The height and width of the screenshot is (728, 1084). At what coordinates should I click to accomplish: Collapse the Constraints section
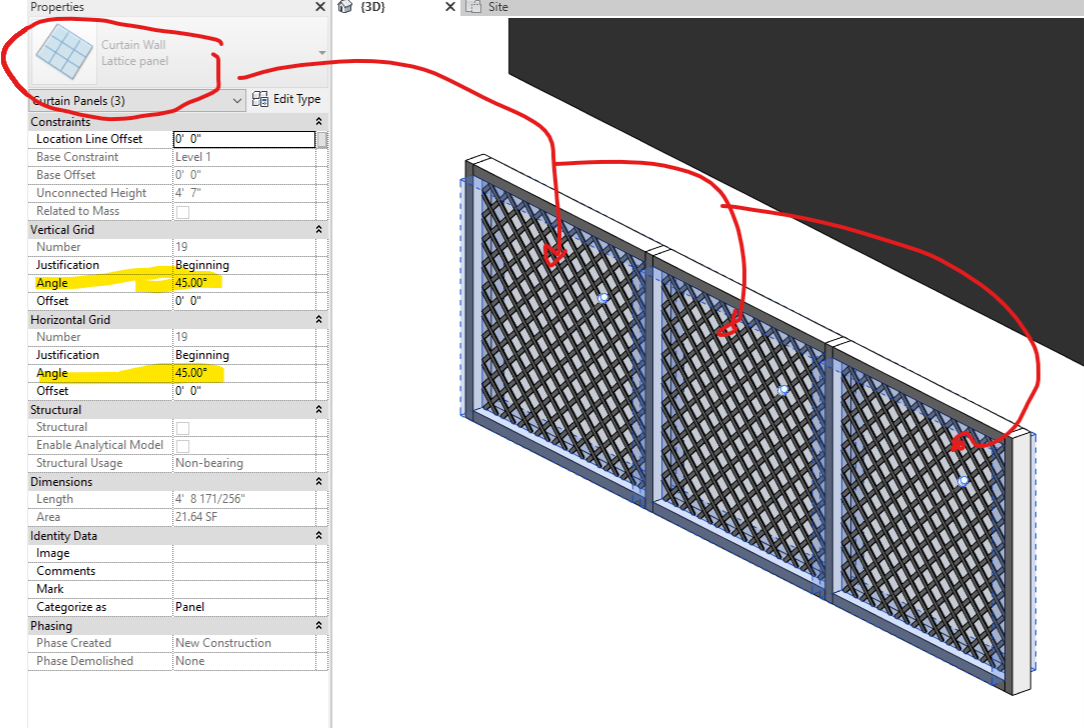click(320, 121)
